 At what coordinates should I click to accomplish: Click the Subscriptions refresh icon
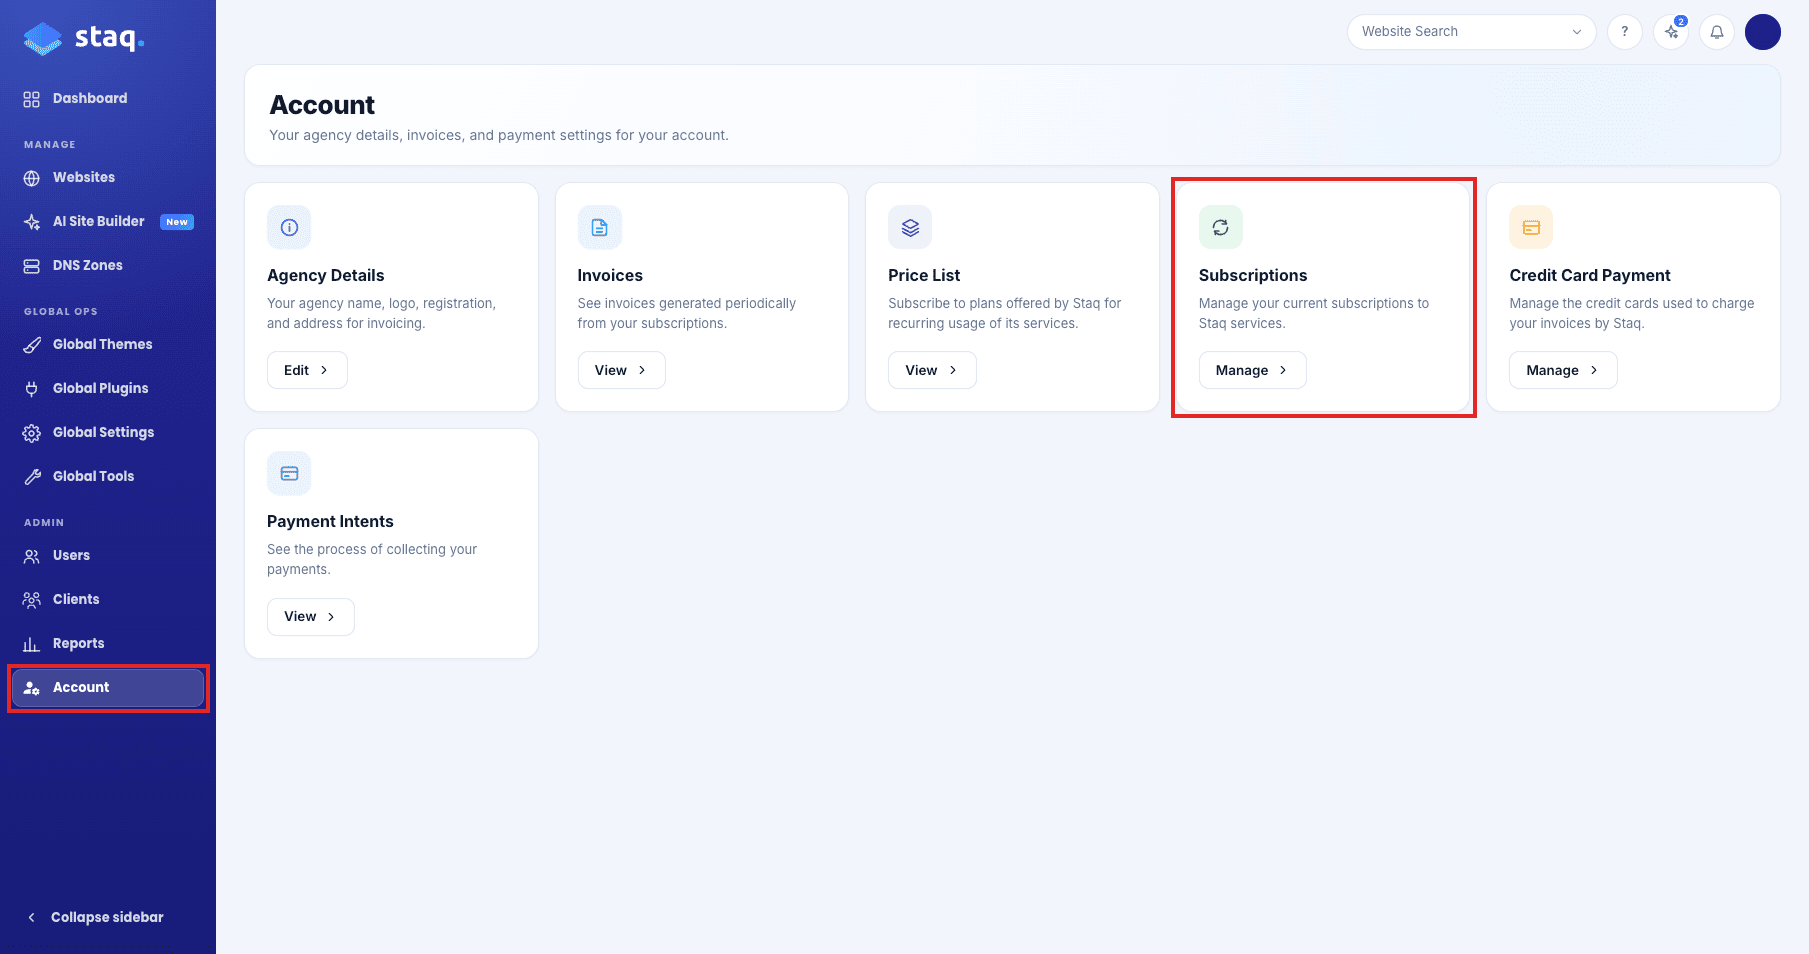[1221, 227]
